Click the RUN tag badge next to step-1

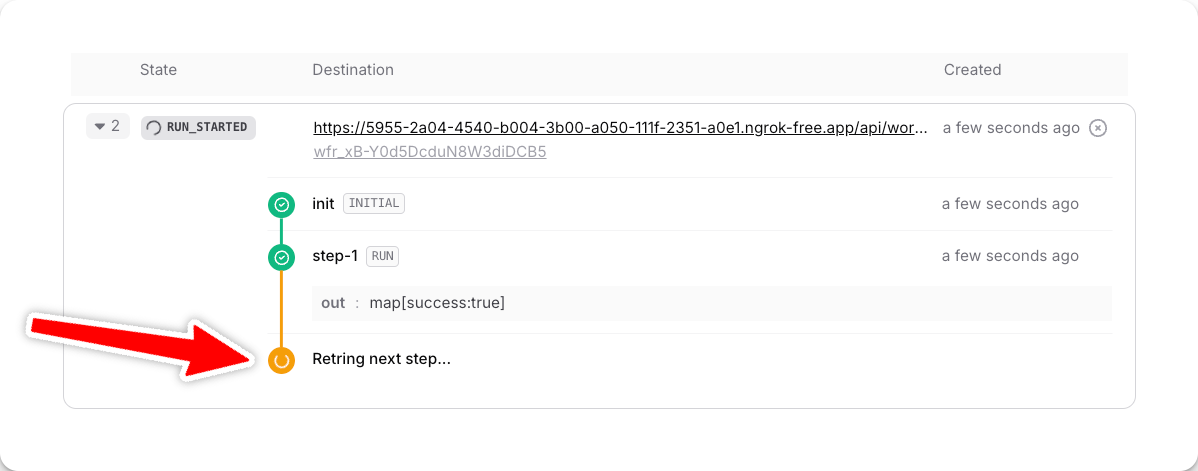coord(383,256)
